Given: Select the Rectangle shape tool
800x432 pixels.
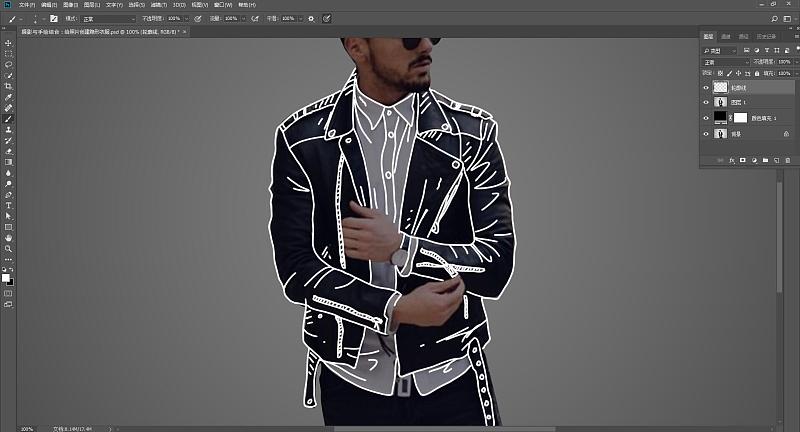Looking at the screenshot, I should click(8, 227).
